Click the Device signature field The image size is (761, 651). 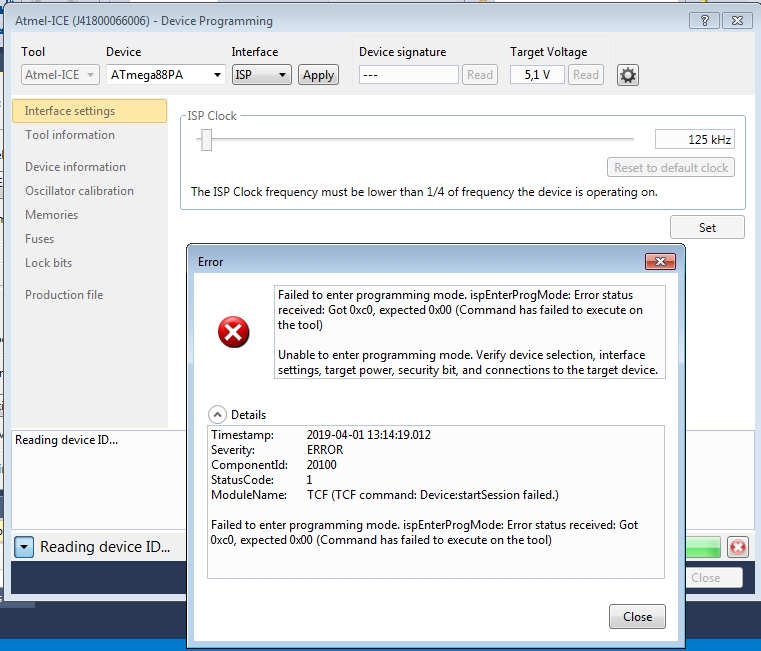[x=409, y=75]
